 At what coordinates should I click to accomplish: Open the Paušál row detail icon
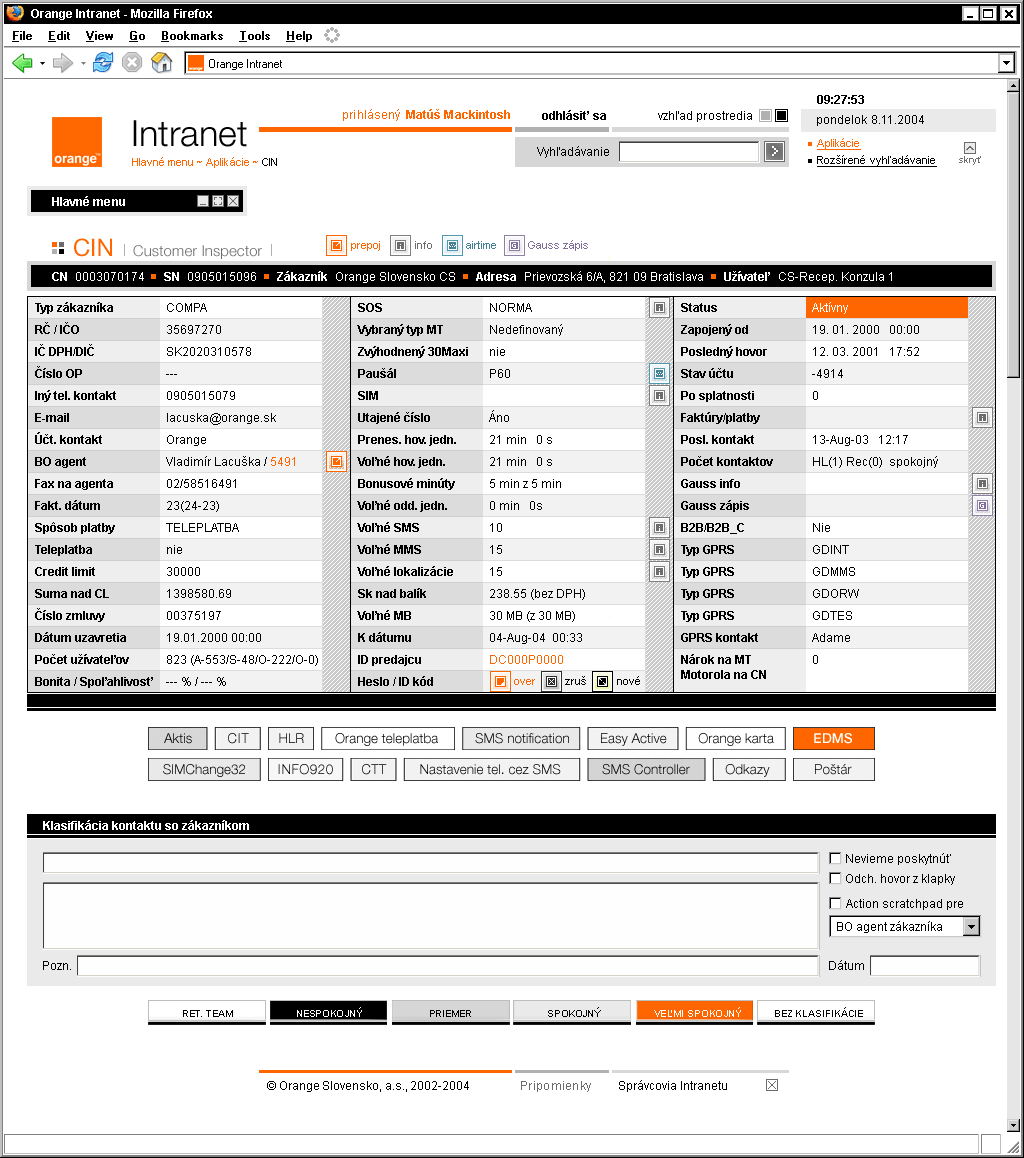(659, 374)
